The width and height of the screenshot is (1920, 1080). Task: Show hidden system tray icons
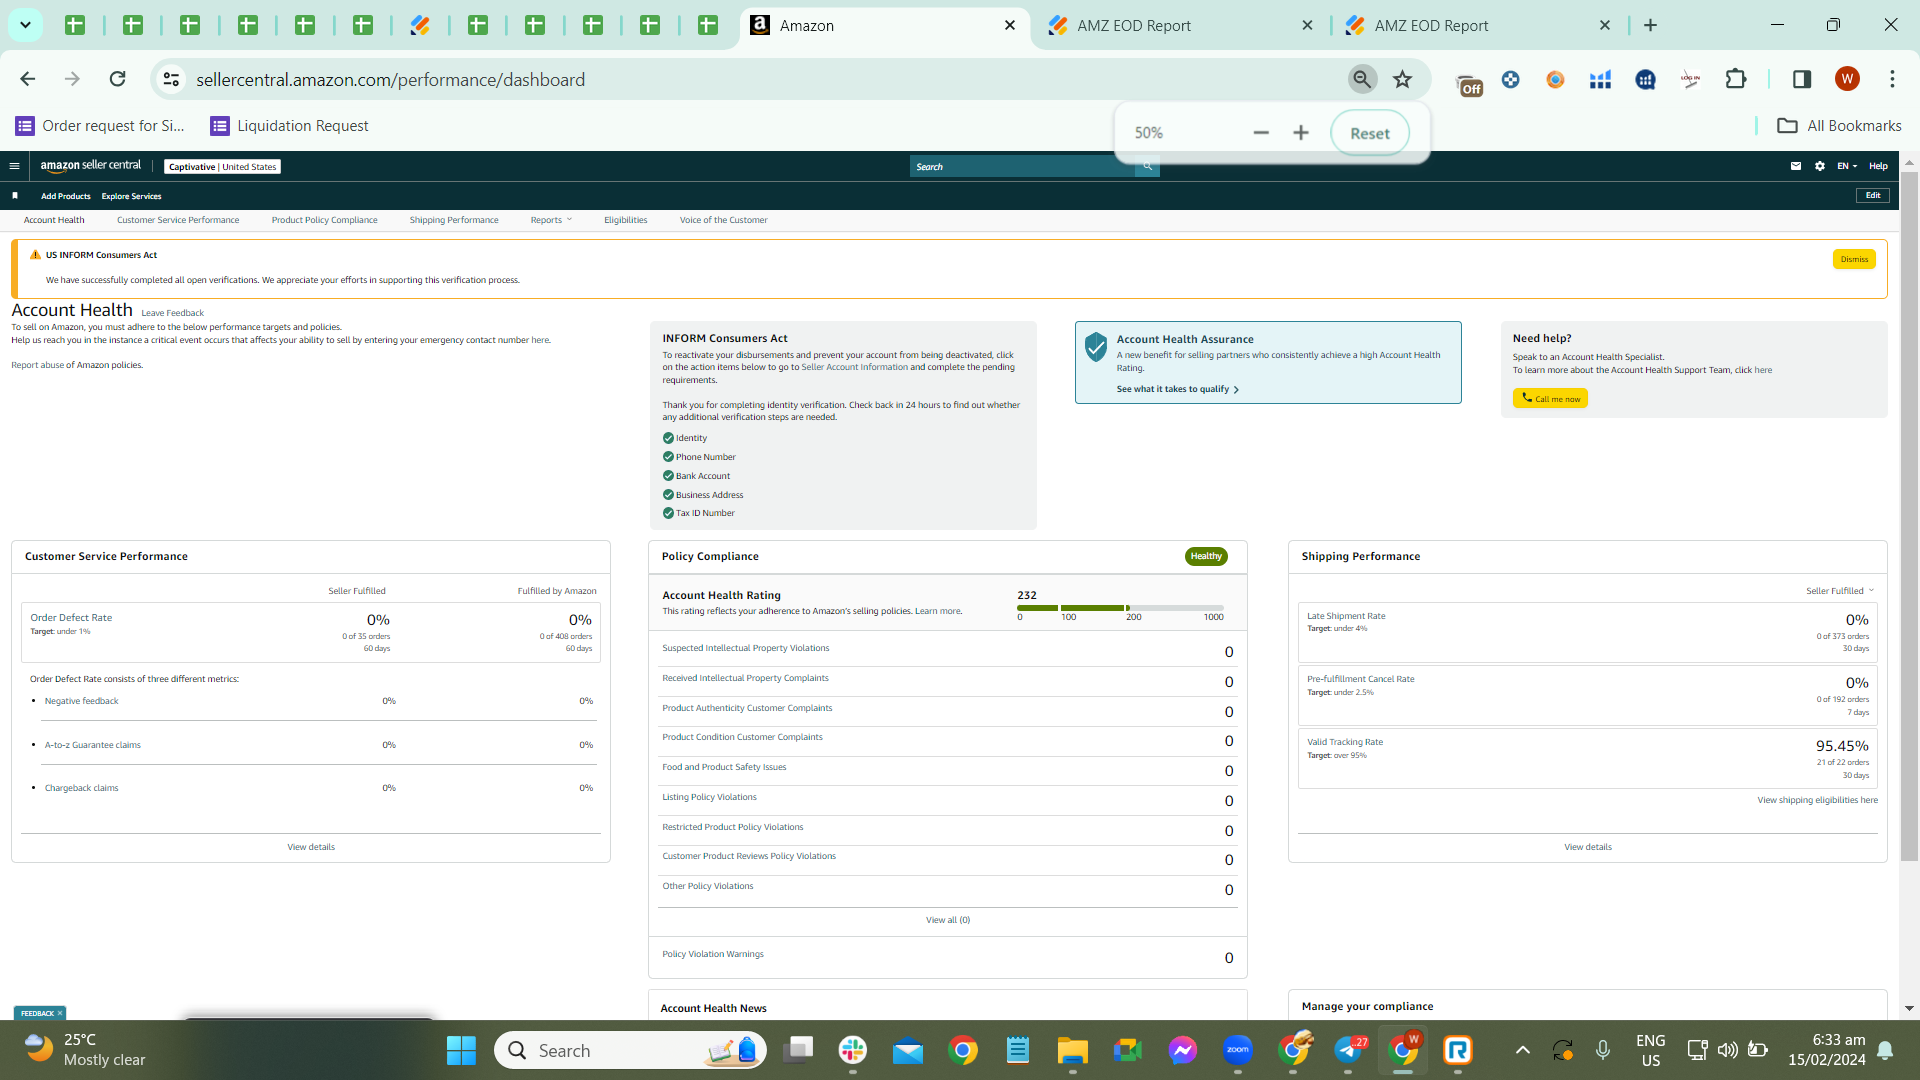(x=1522, y=1050)
